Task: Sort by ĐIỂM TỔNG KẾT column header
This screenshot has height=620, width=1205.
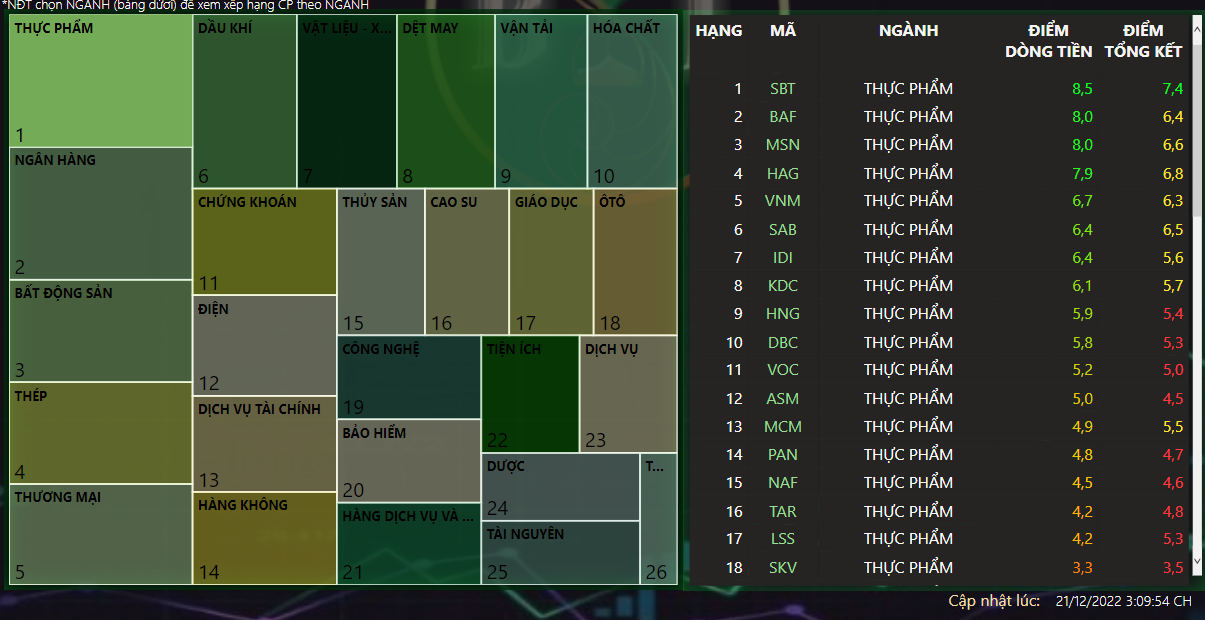Action: pos(1143,41)
